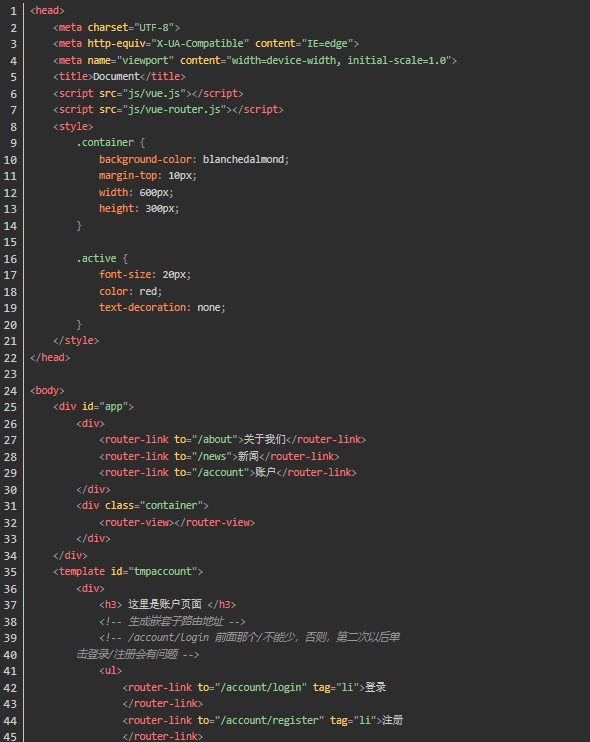Click line number 1 in the gutter
The image size is (590, 742).
pos(13,11)
